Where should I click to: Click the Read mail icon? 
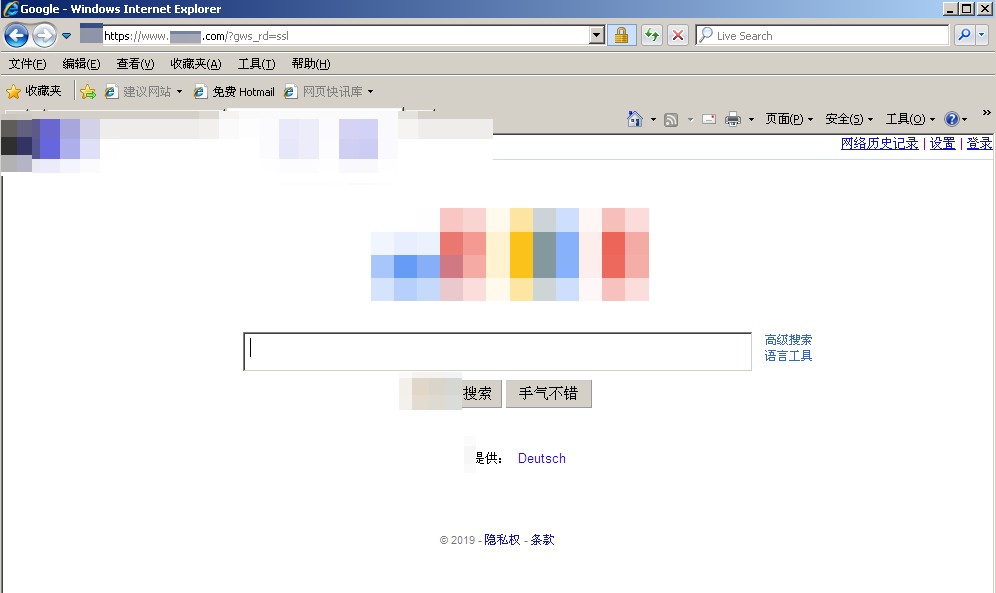pos(709,119)
